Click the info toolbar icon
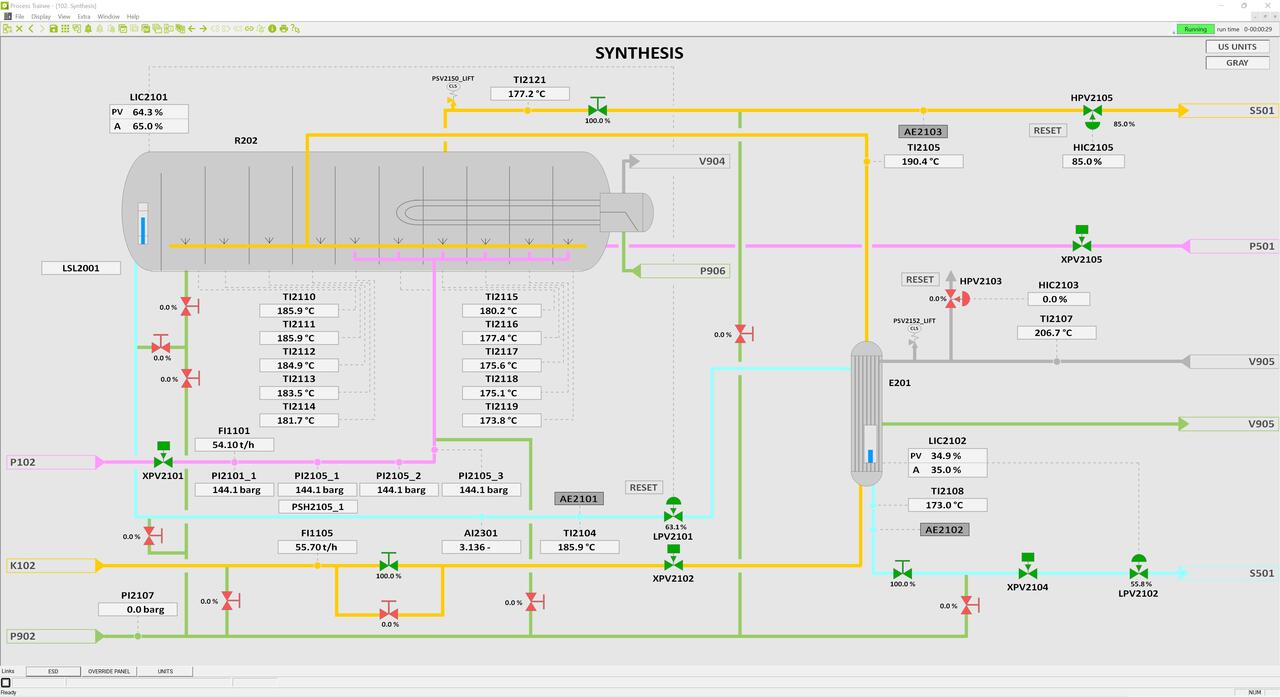This screenshot has height=697, width=1280. (x=272, y=29)
